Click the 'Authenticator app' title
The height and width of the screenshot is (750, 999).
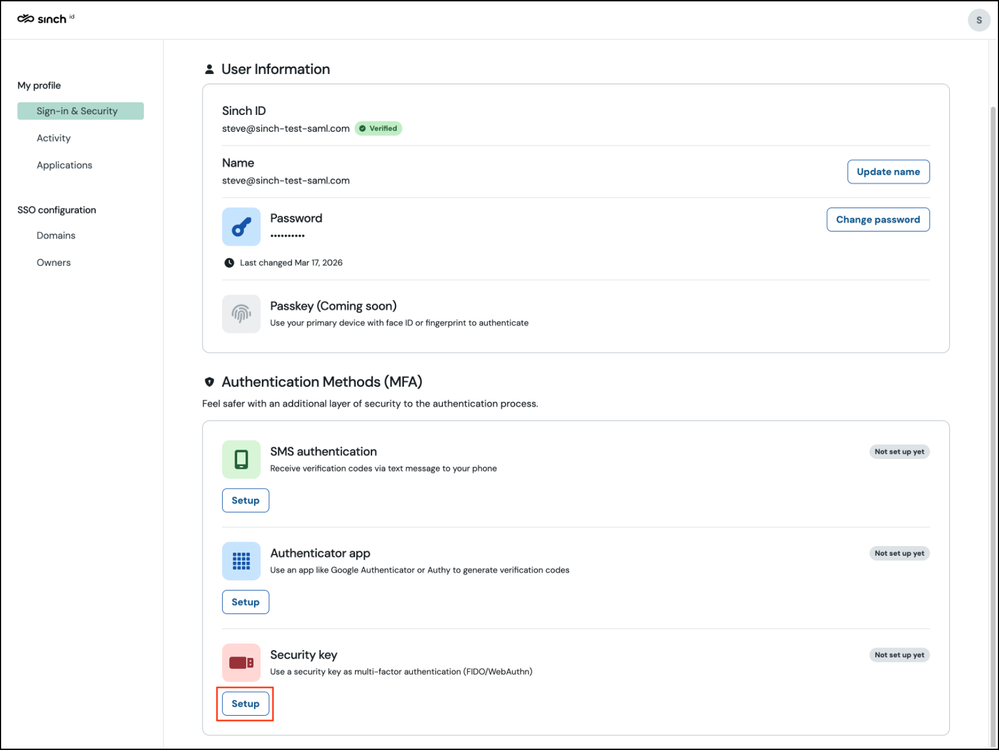(320, 553)
